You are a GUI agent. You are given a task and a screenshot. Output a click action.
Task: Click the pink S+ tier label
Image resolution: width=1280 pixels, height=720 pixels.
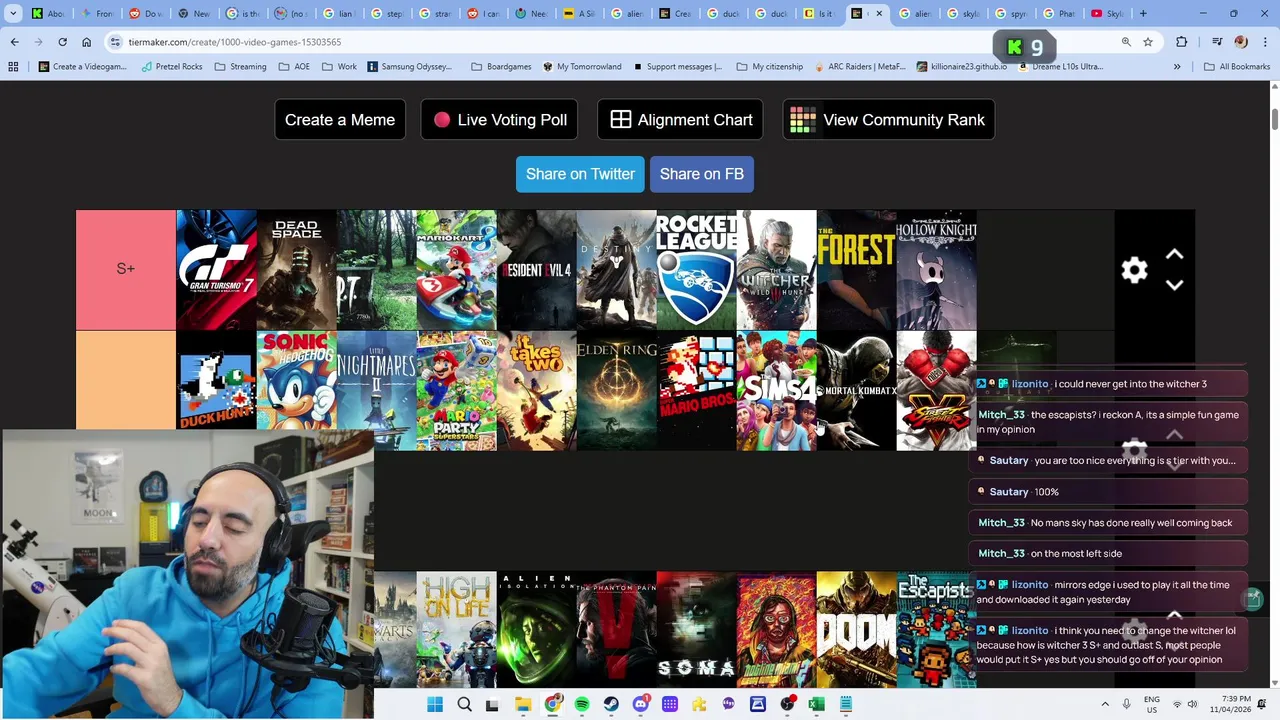[x=126, y=269]
